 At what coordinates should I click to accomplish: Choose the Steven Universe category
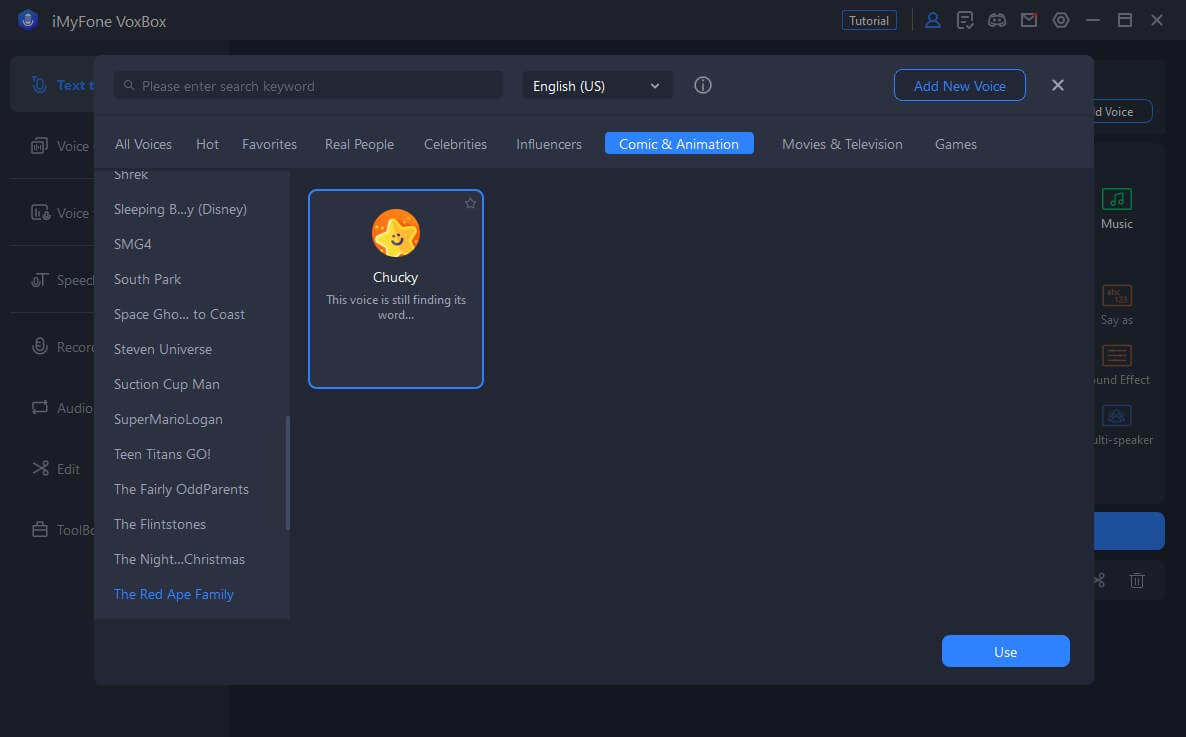pos(163,349)
